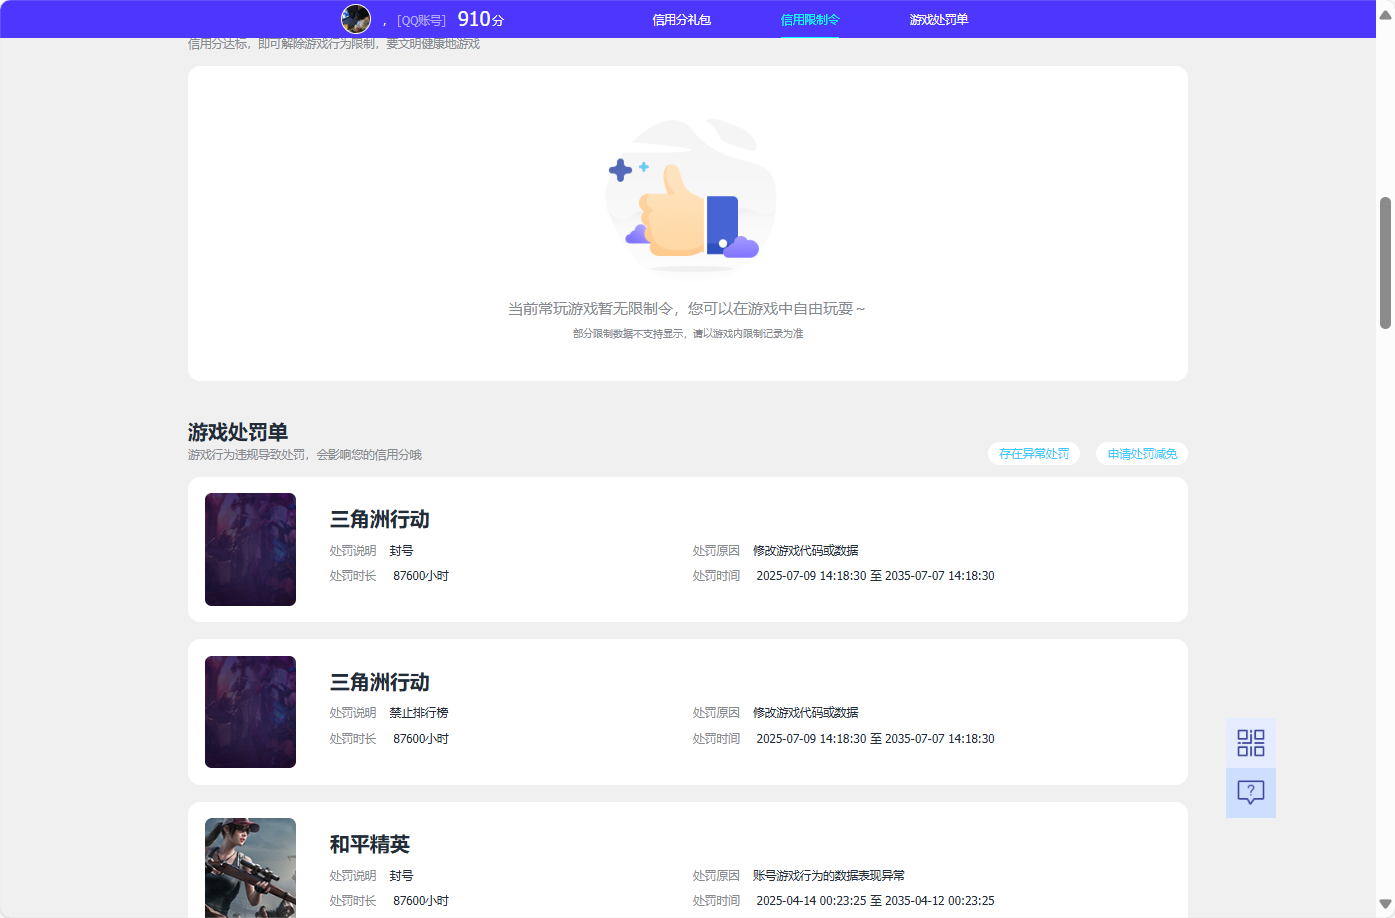Click 游戏行为违规导致处罚 subtitle text

click(x=305, y=455)
